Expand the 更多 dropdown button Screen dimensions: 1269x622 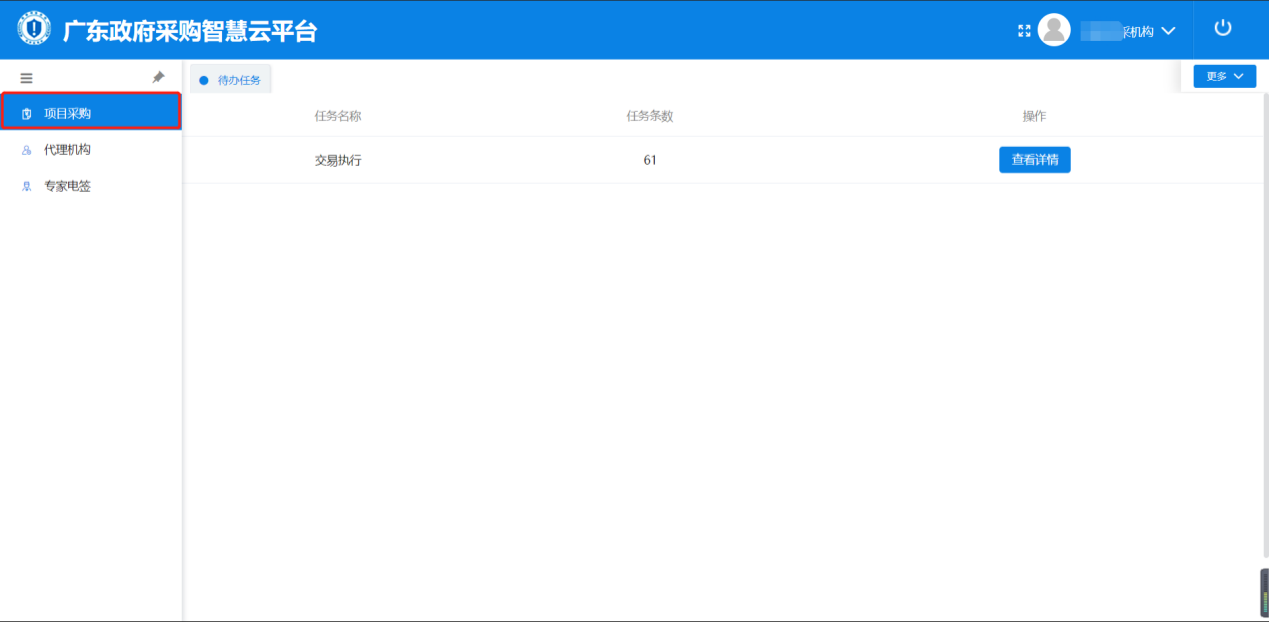(x=1224, y=76)
